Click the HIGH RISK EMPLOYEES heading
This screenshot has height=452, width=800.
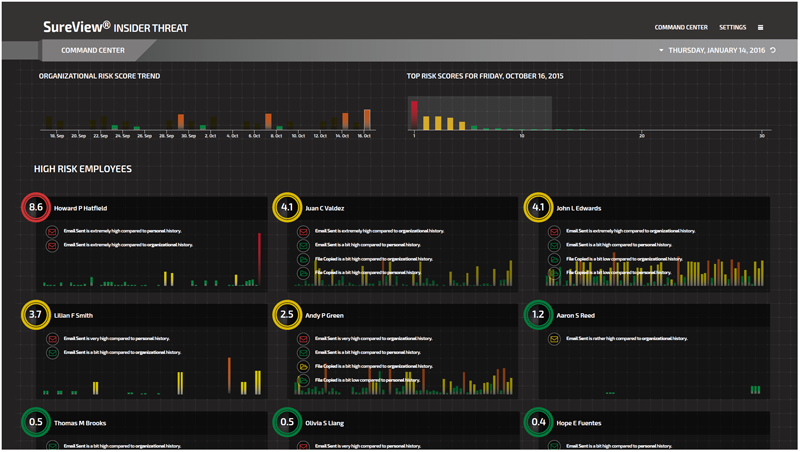83,169
